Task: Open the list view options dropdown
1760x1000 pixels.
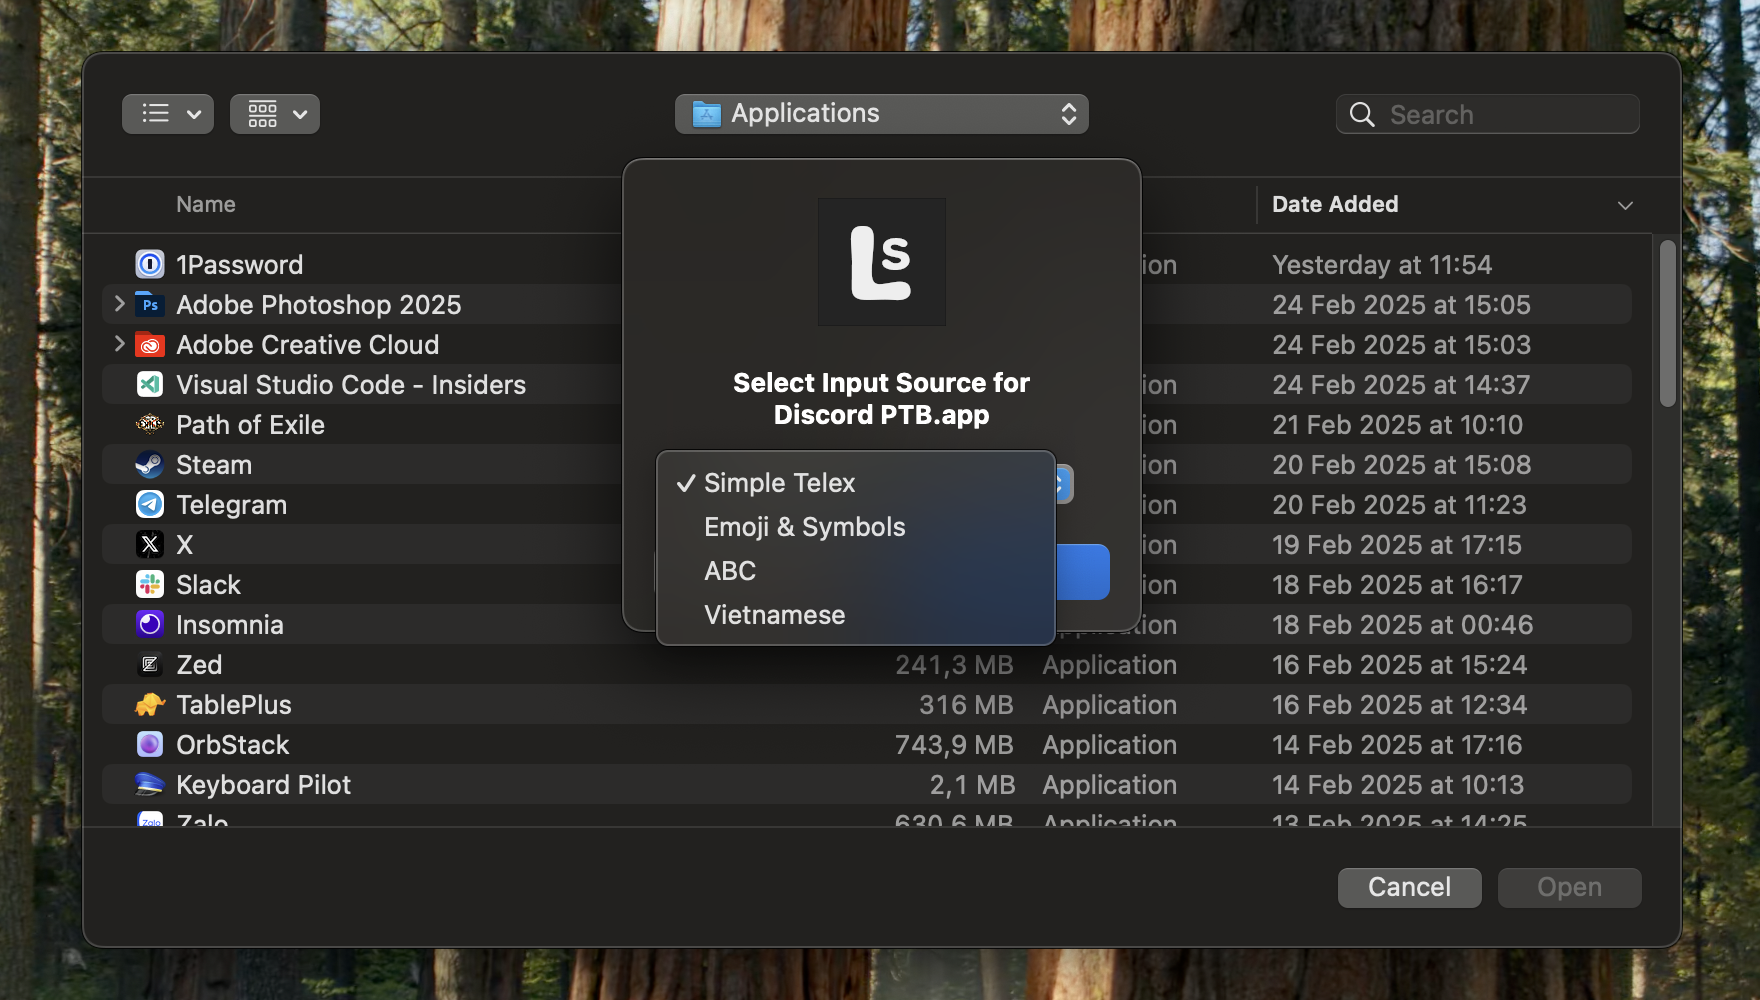Action: click(168, 114)
